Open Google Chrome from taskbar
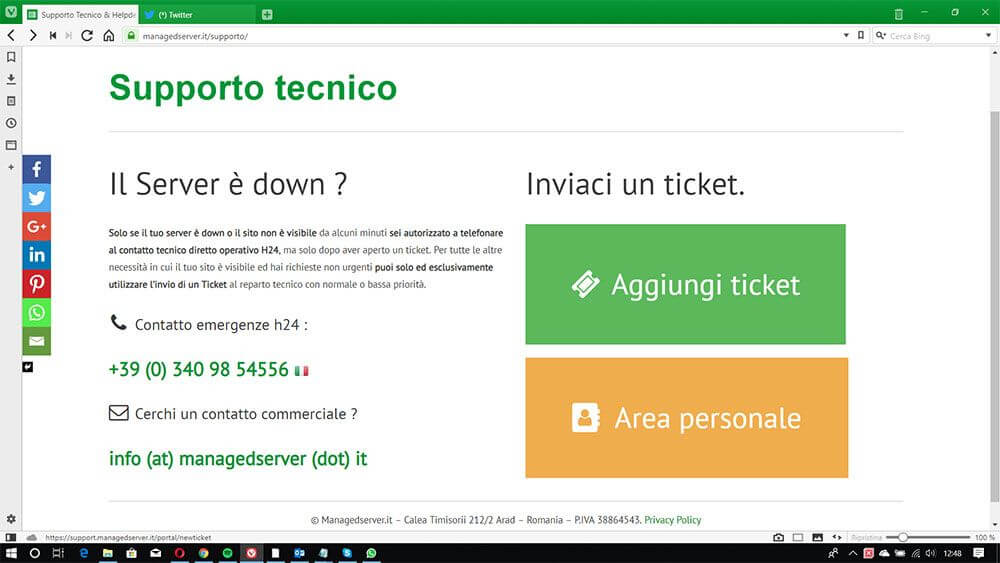The image size is (1000, 563). 203,553
